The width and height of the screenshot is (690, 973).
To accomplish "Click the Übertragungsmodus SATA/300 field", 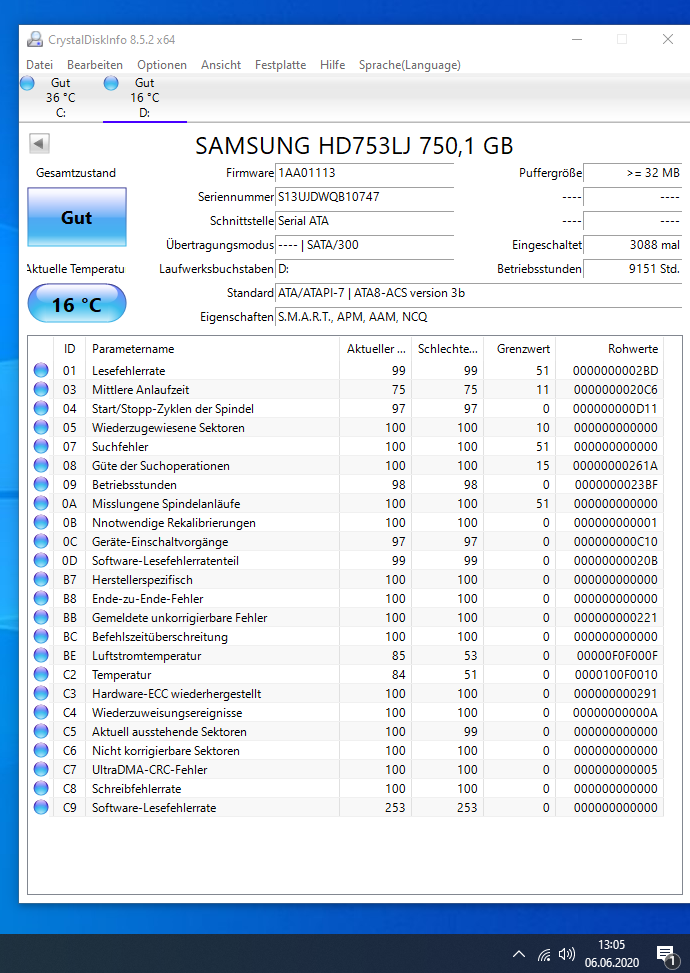I will coord(365,244).
